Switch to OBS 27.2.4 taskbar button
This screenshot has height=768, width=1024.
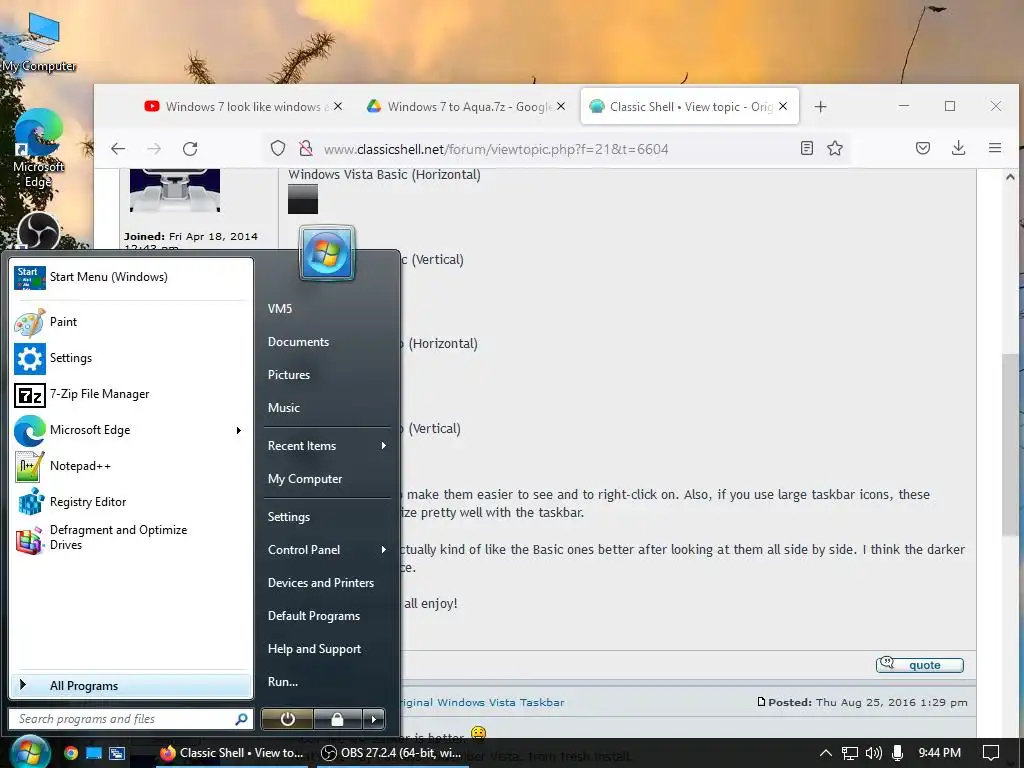tap(393, 753)
